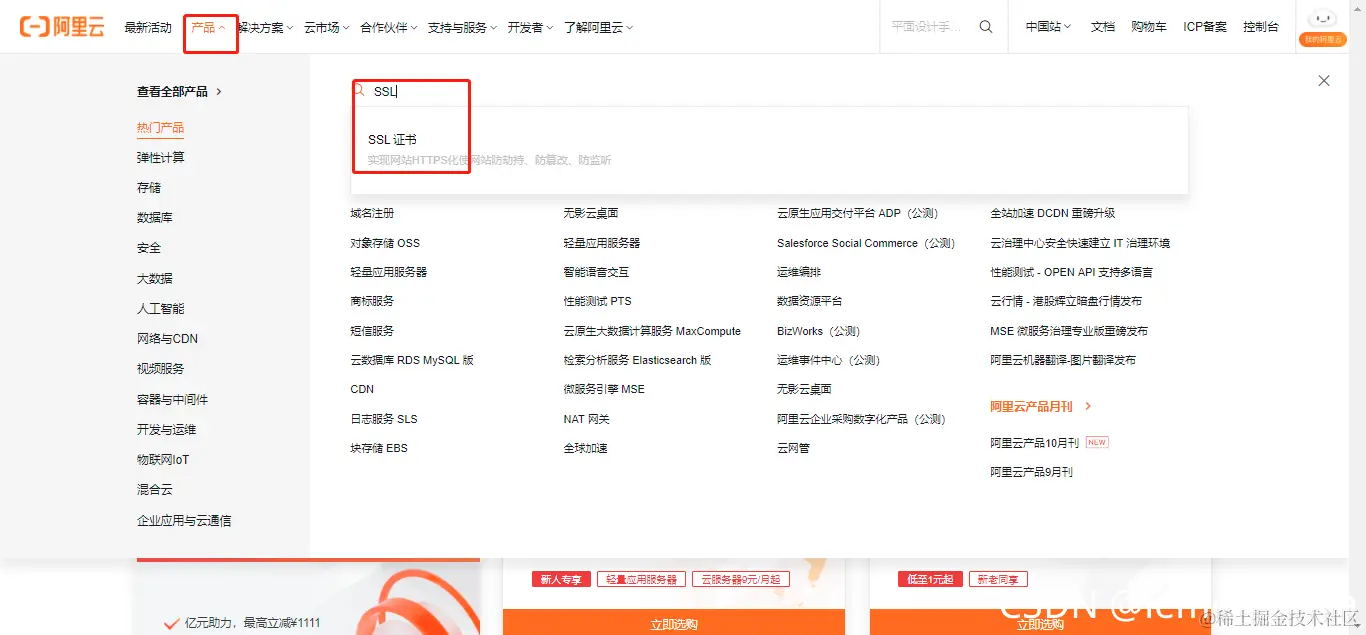Close the products panel with X
This screenshot has width=1366, height=635.
coord(1324,81)
